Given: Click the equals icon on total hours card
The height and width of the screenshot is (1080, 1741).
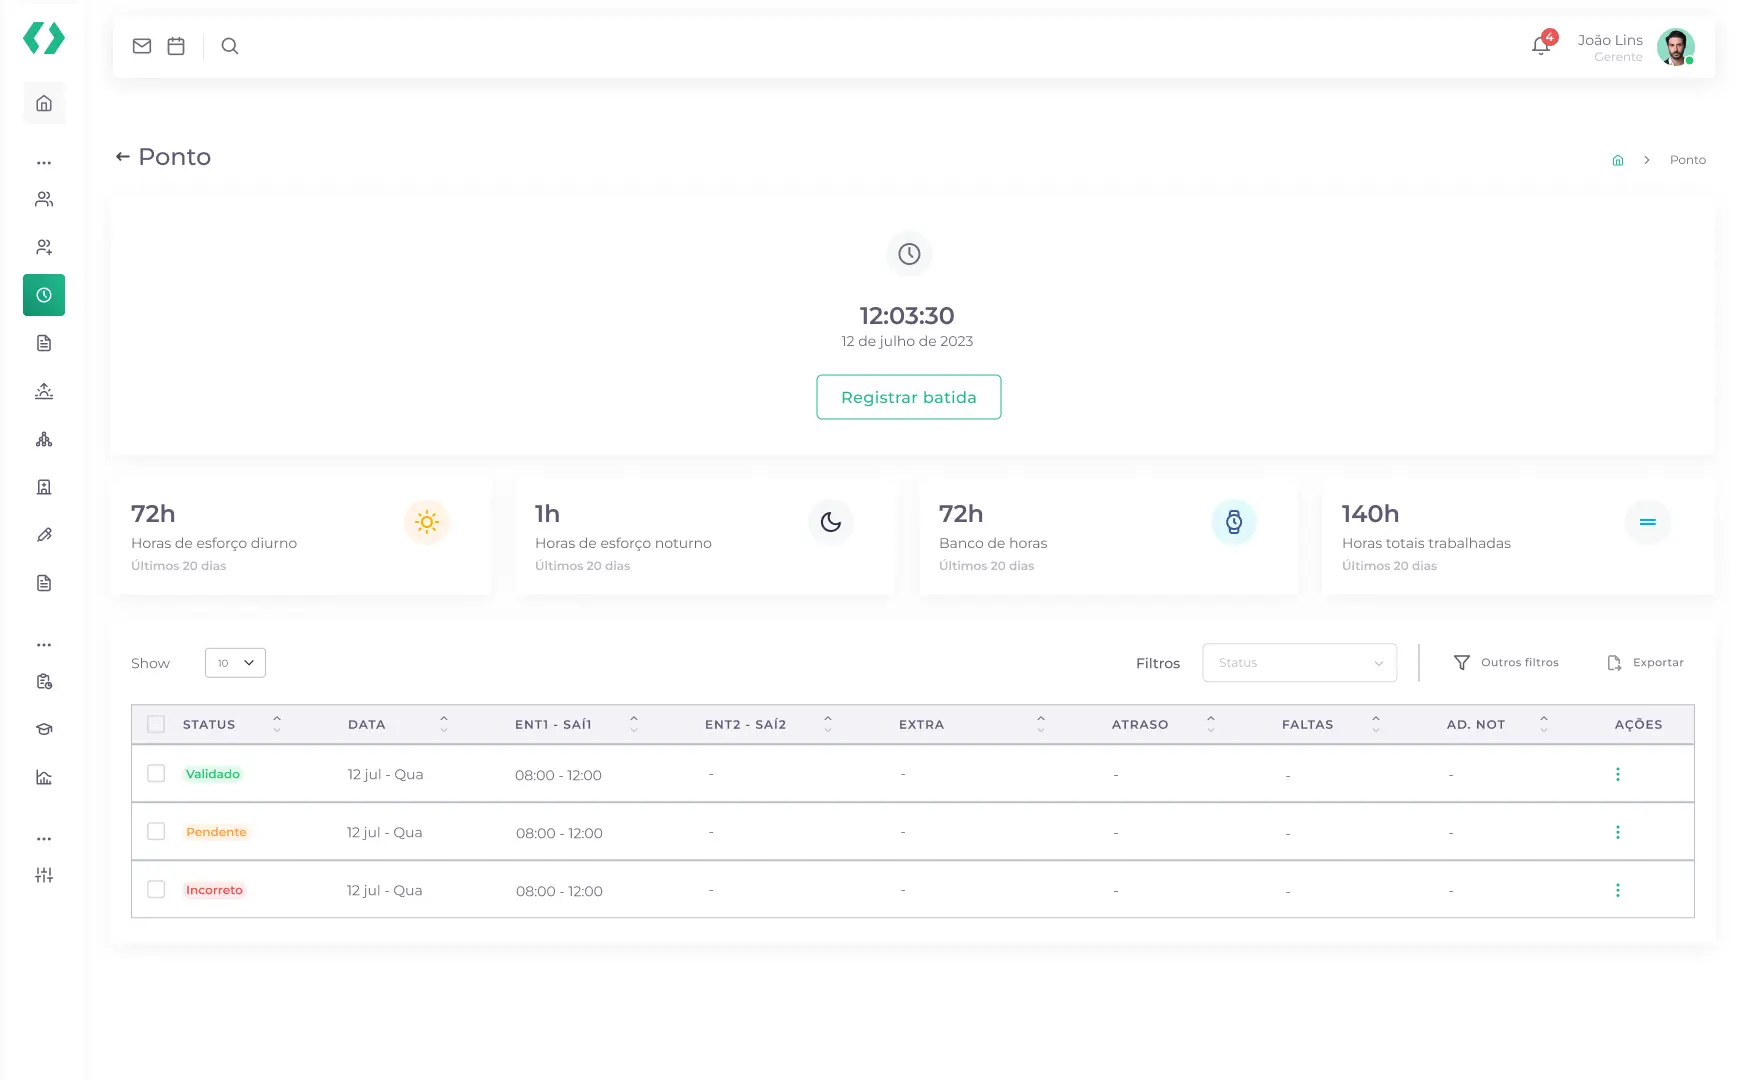Looking at the screenshot, I should (1648, 522).
